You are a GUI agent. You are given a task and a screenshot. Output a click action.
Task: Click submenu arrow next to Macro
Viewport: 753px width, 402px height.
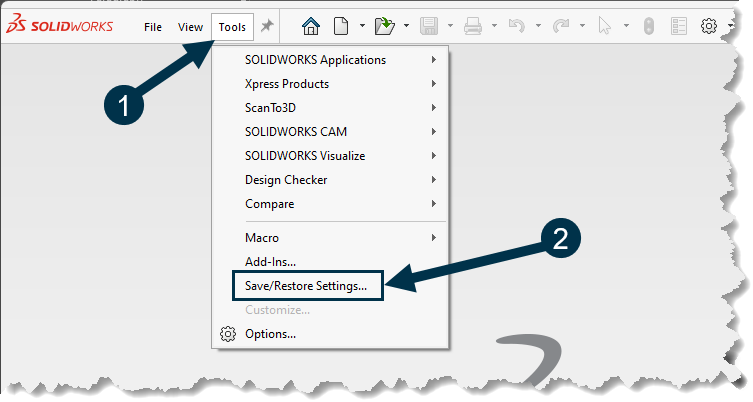(434, 238)
